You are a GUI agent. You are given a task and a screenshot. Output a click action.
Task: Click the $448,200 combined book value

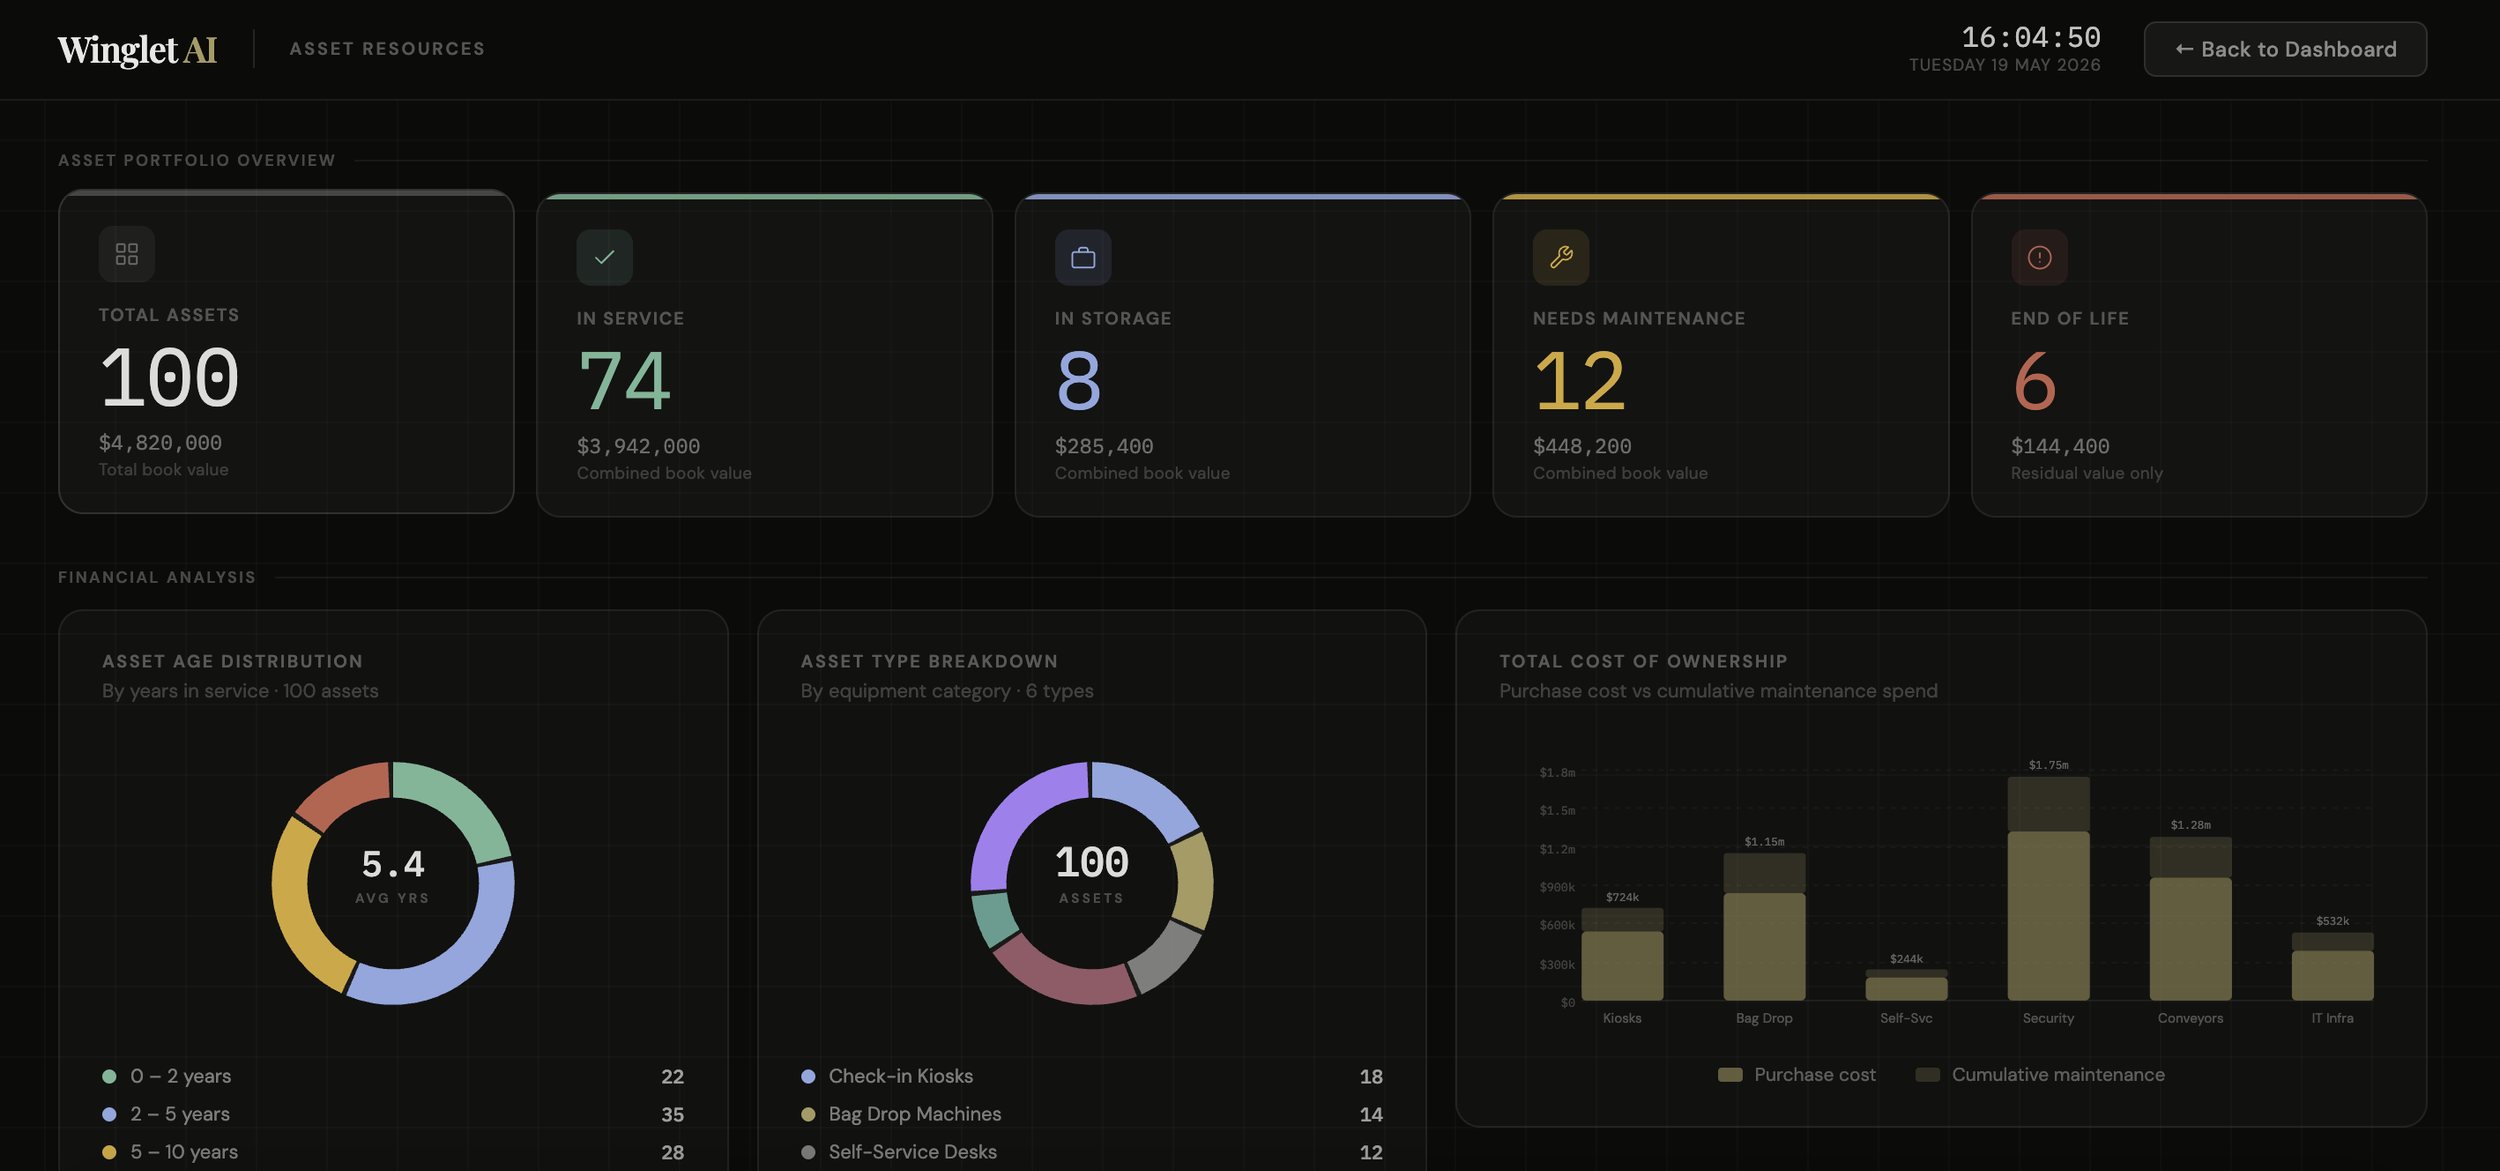(x=1582, y=446)
